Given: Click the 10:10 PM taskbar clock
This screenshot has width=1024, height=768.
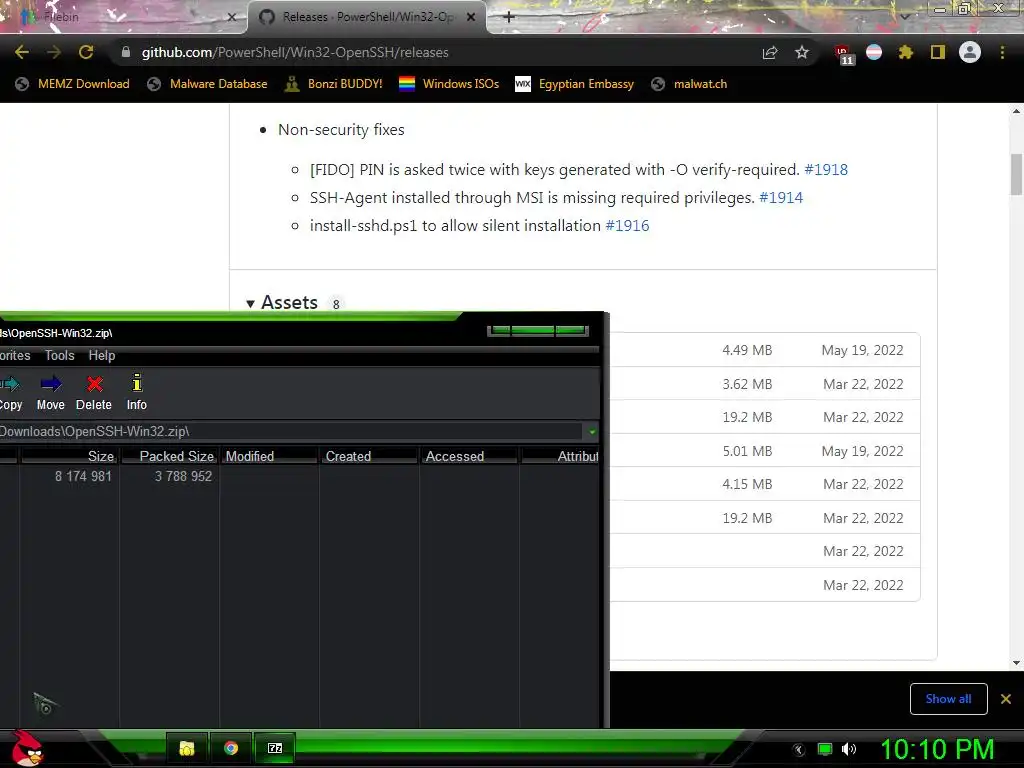Looking at the screenshot, I should 937,749.
